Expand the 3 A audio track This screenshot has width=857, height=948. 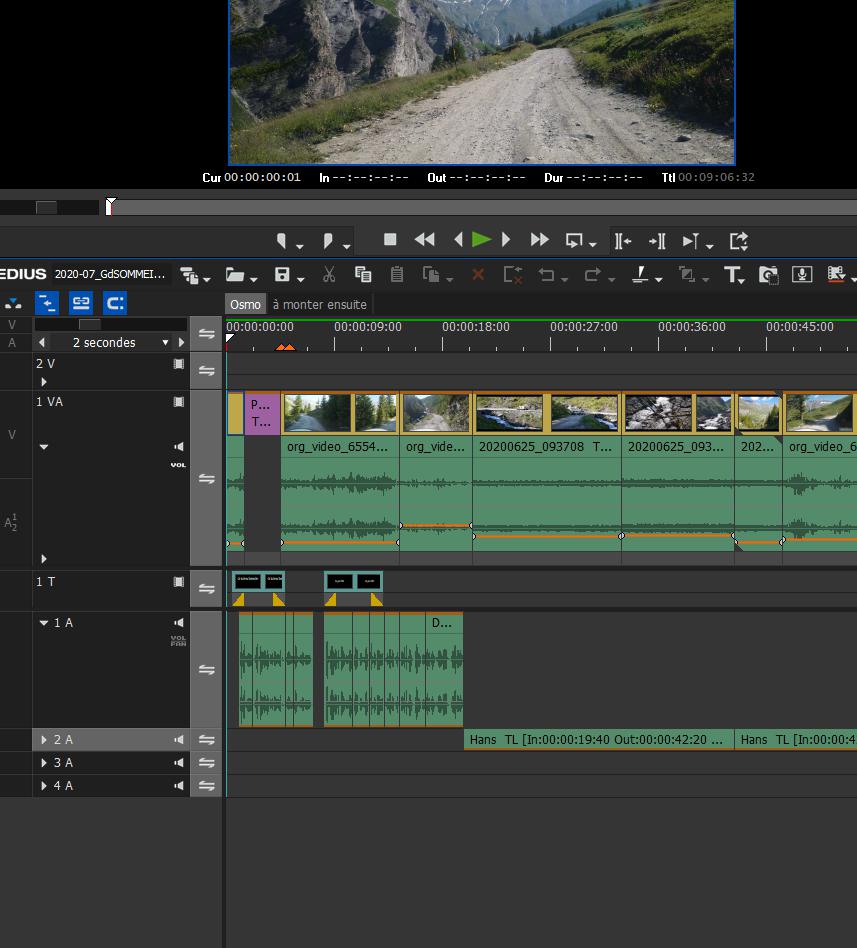(44, 763)
